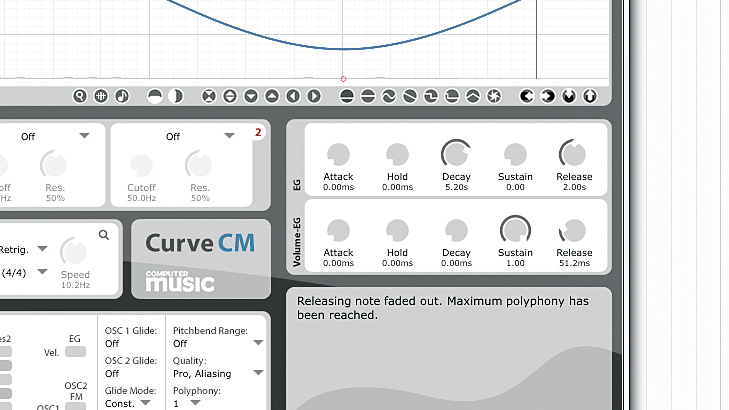Click the up triangle arrow icon in toolbar

(x=272, y=96)
